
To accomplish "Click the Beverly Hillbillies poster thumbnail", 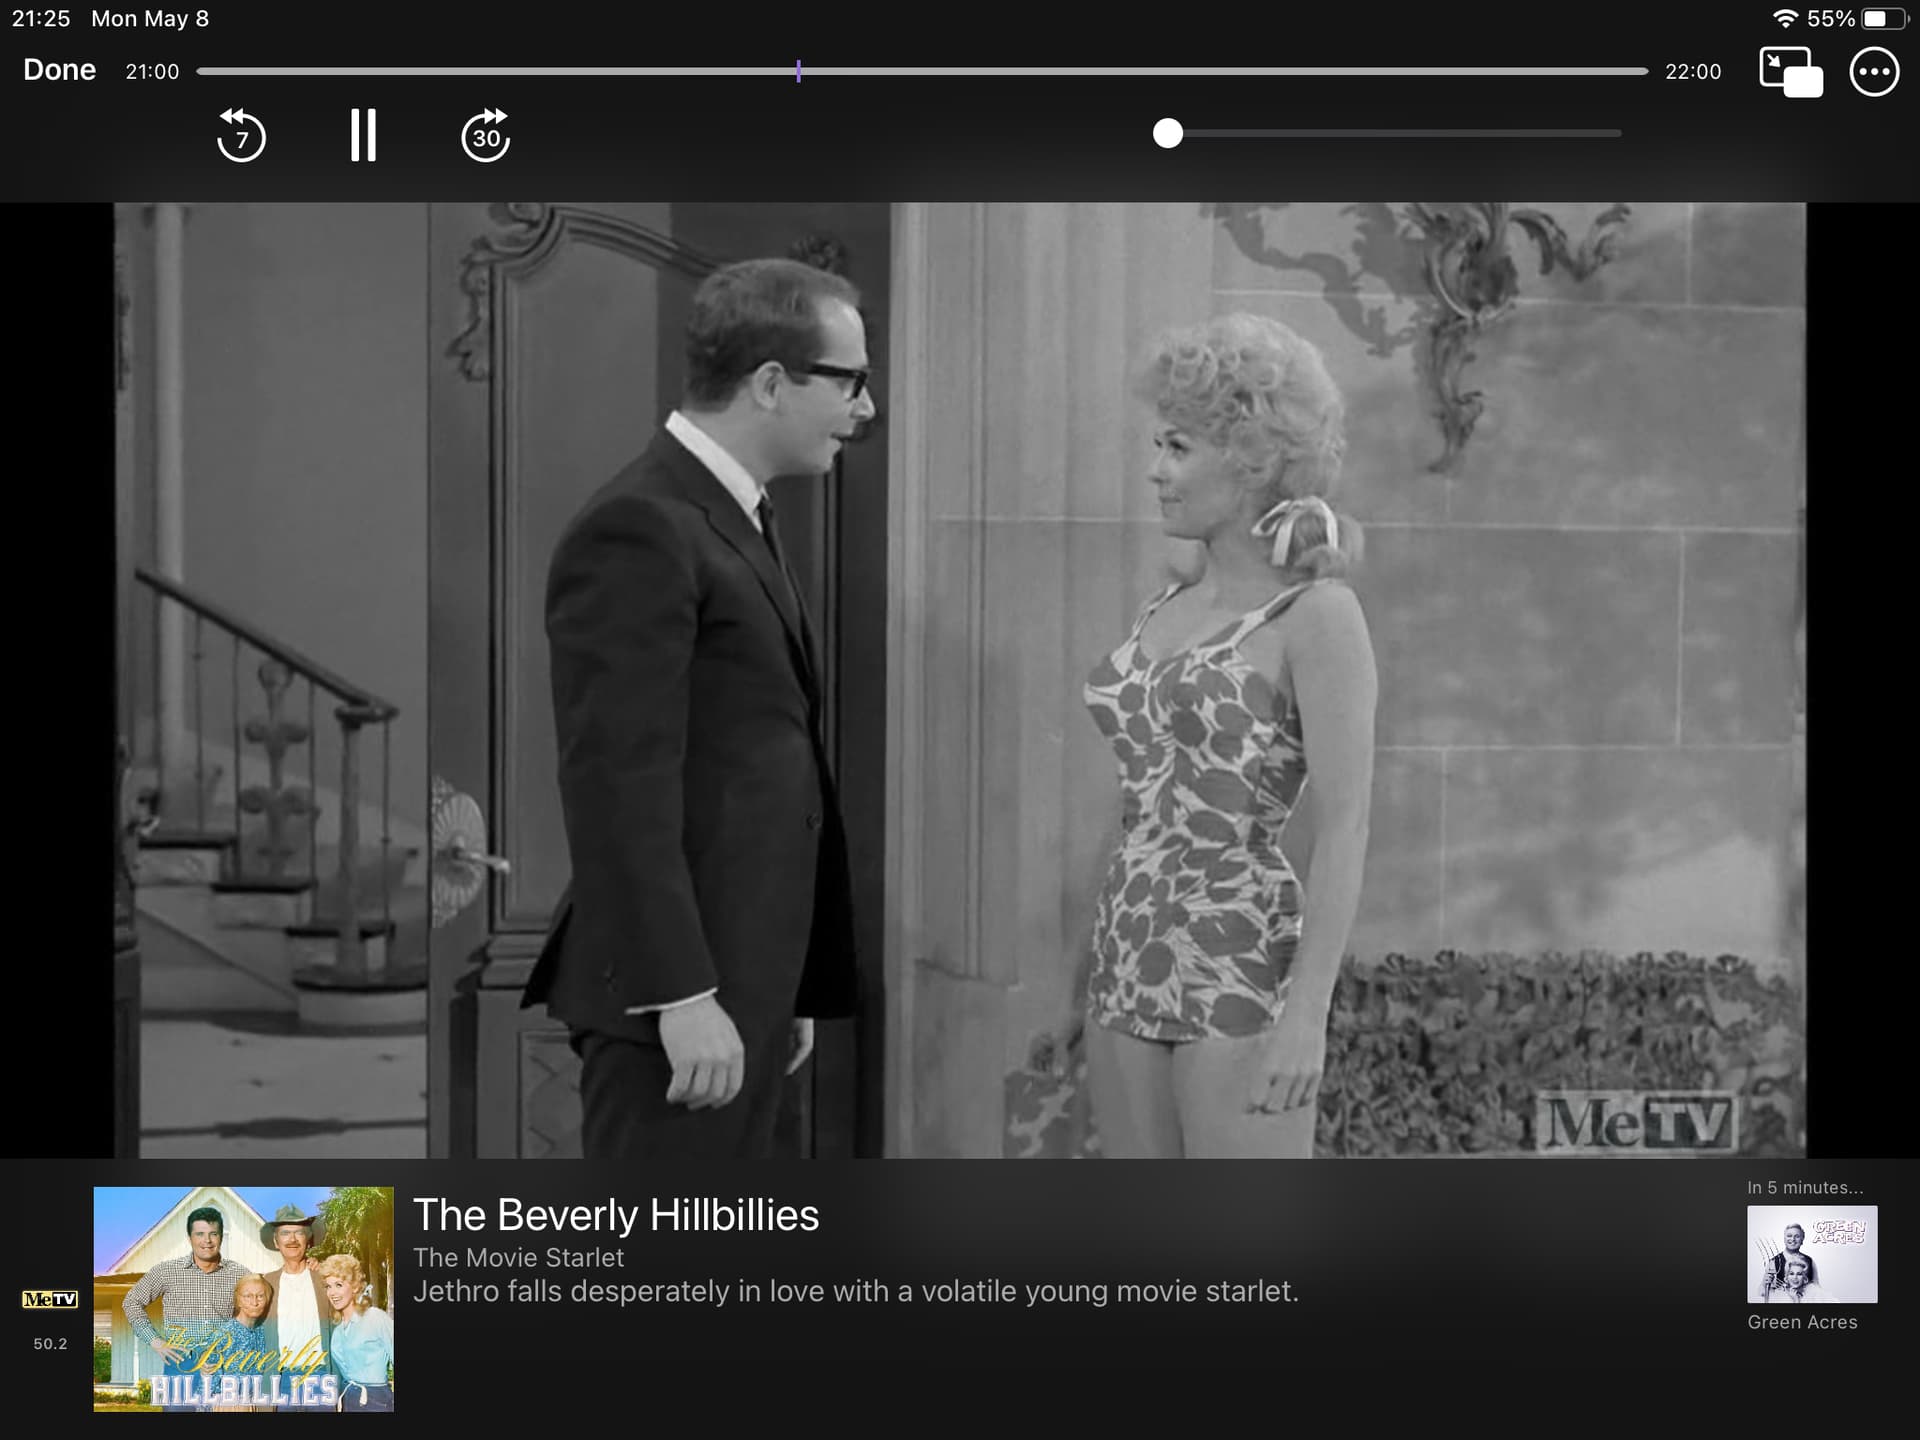I will 243,1298.
